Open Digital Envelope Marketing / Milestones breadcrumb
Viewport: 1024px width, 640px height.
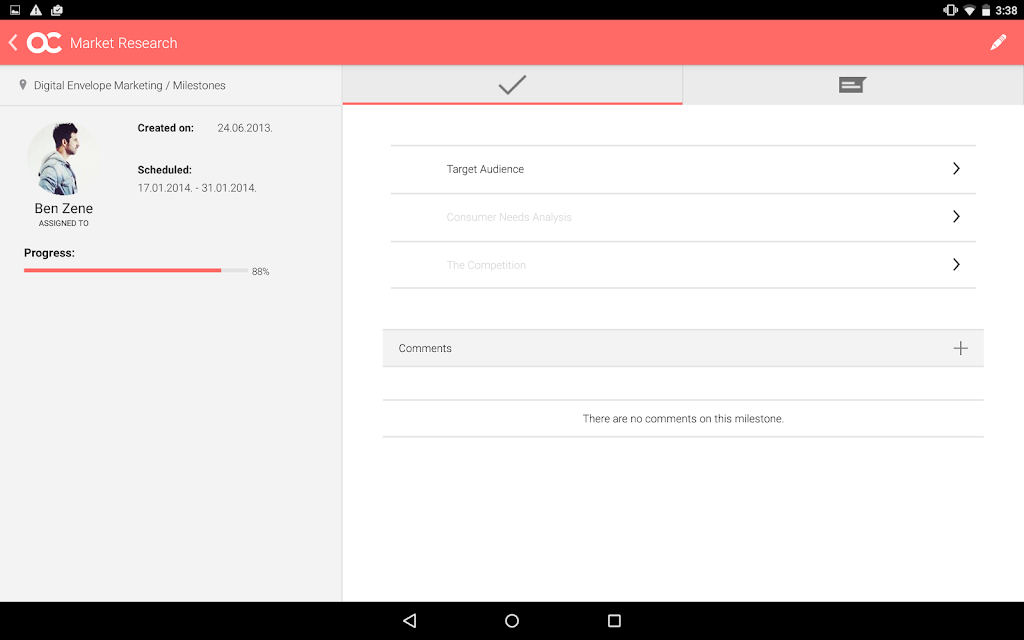click(129, 86)
